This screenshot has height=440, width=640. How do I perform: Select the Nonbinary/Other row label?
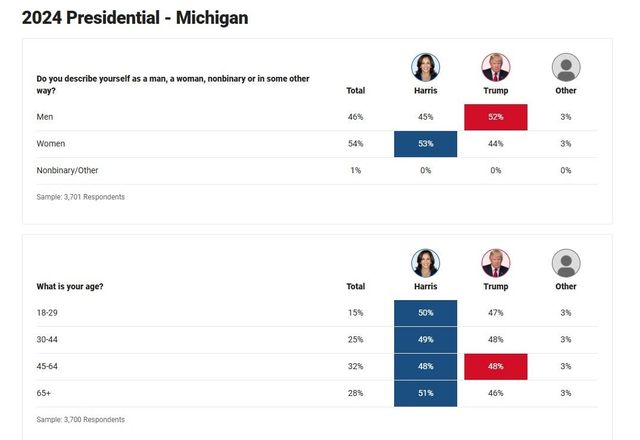click(x=67, y=171)
